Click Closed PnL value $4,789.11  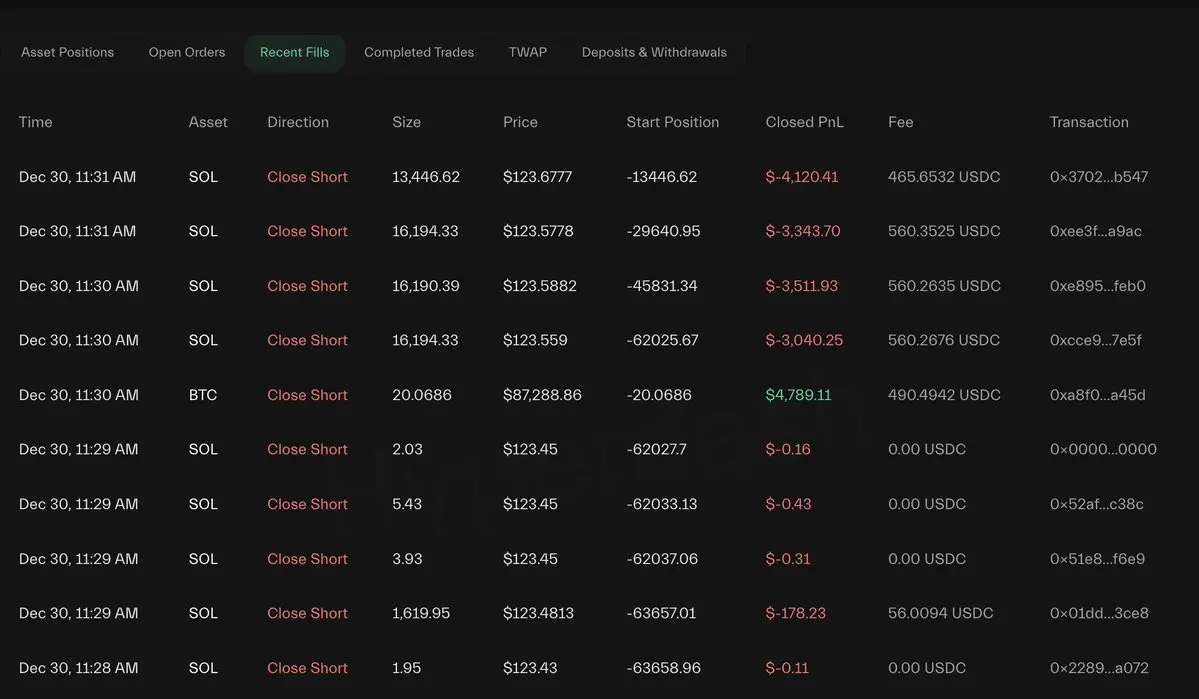coord(798,395)
